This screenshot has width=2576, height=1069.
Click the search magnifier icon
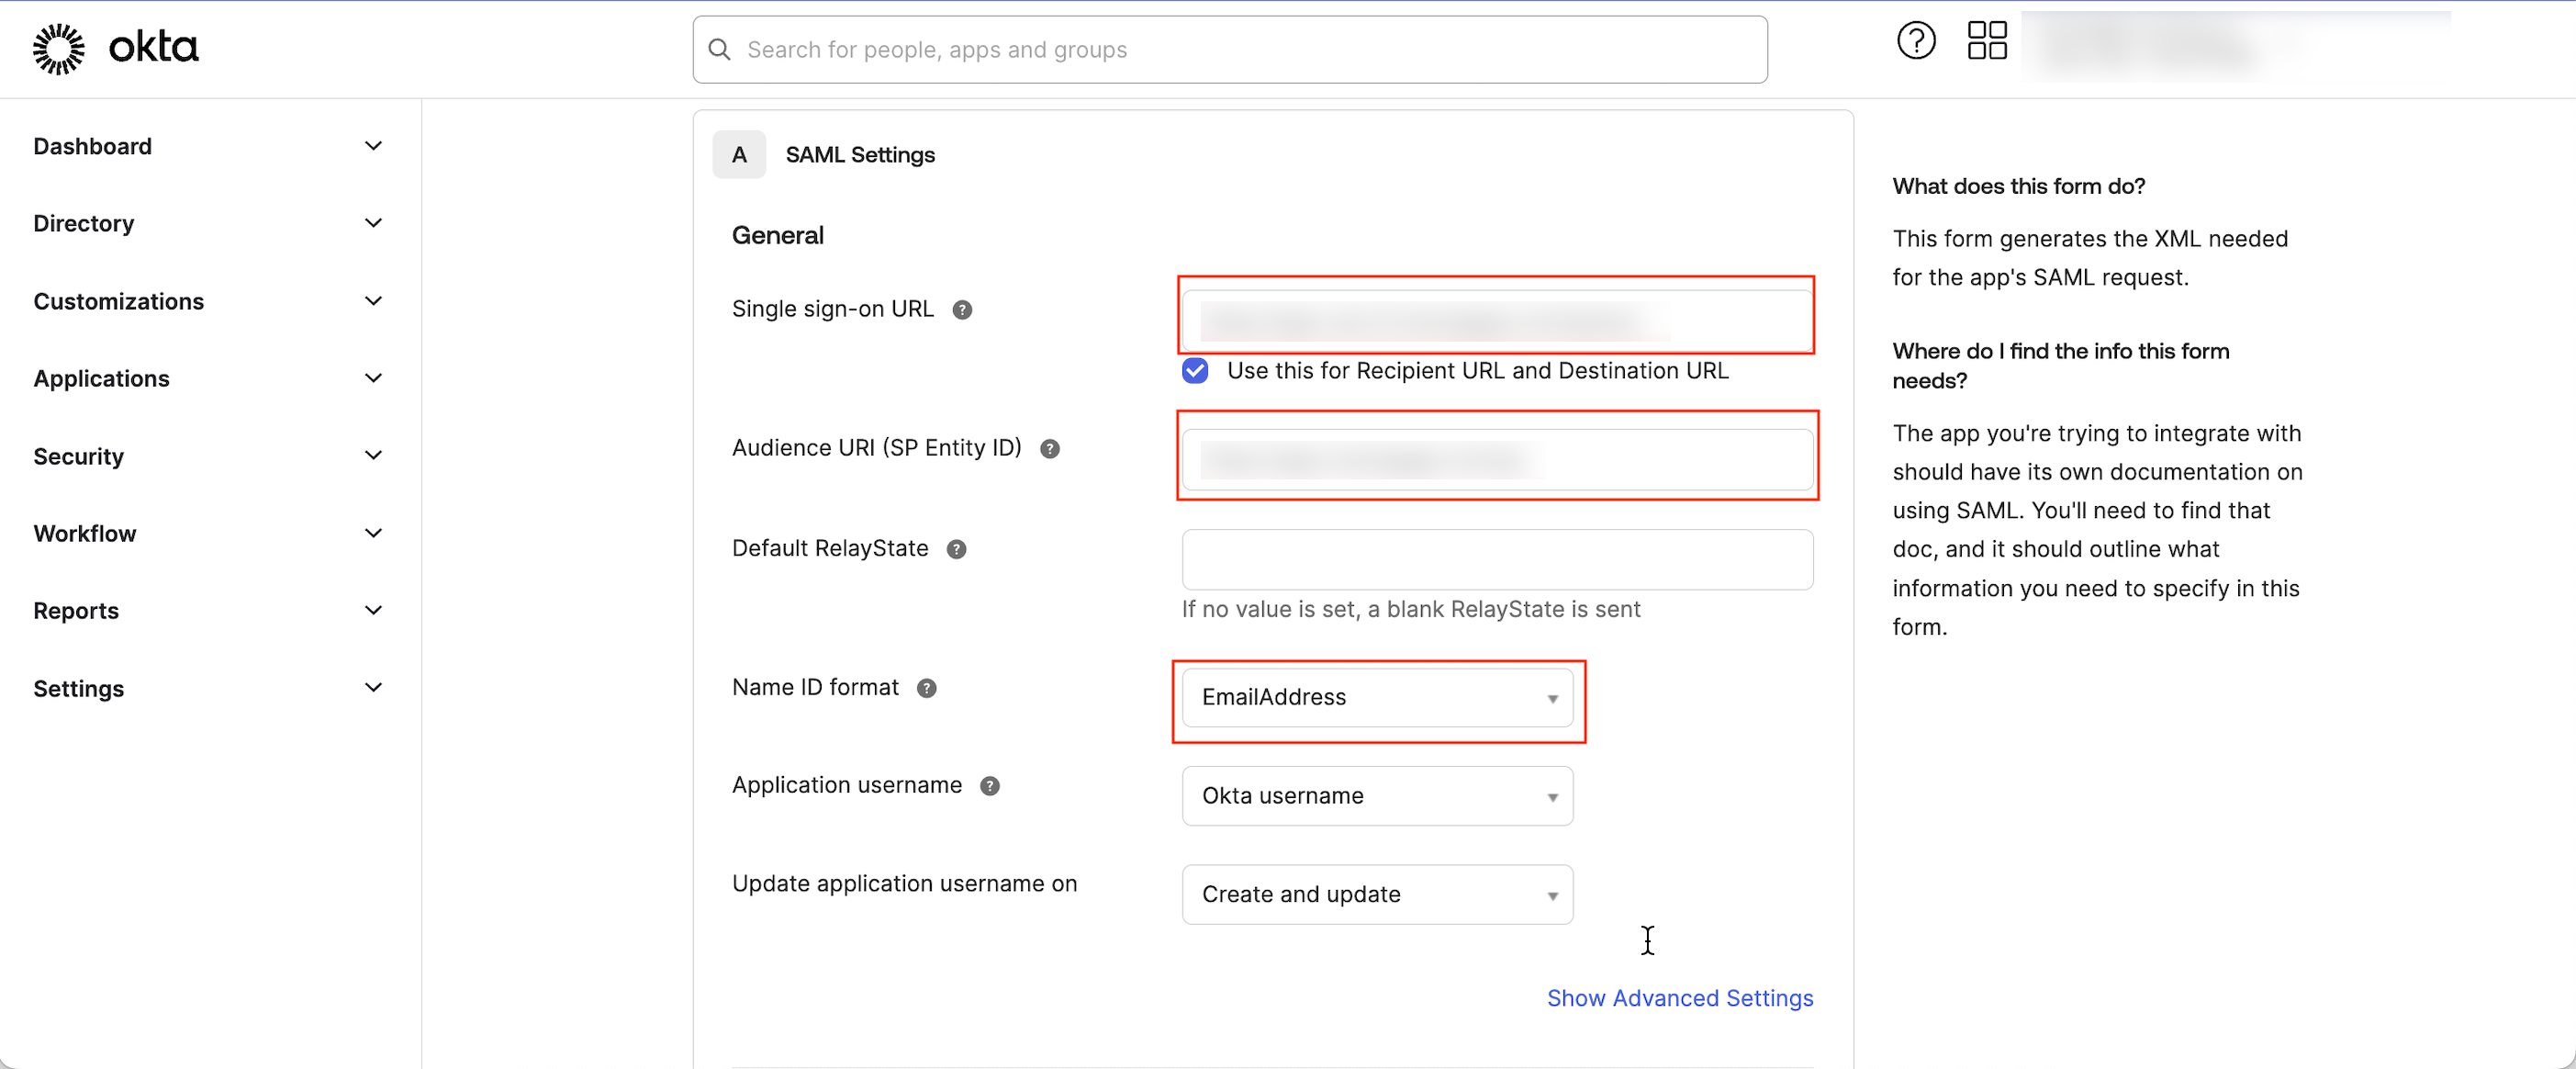coord(719,49)
